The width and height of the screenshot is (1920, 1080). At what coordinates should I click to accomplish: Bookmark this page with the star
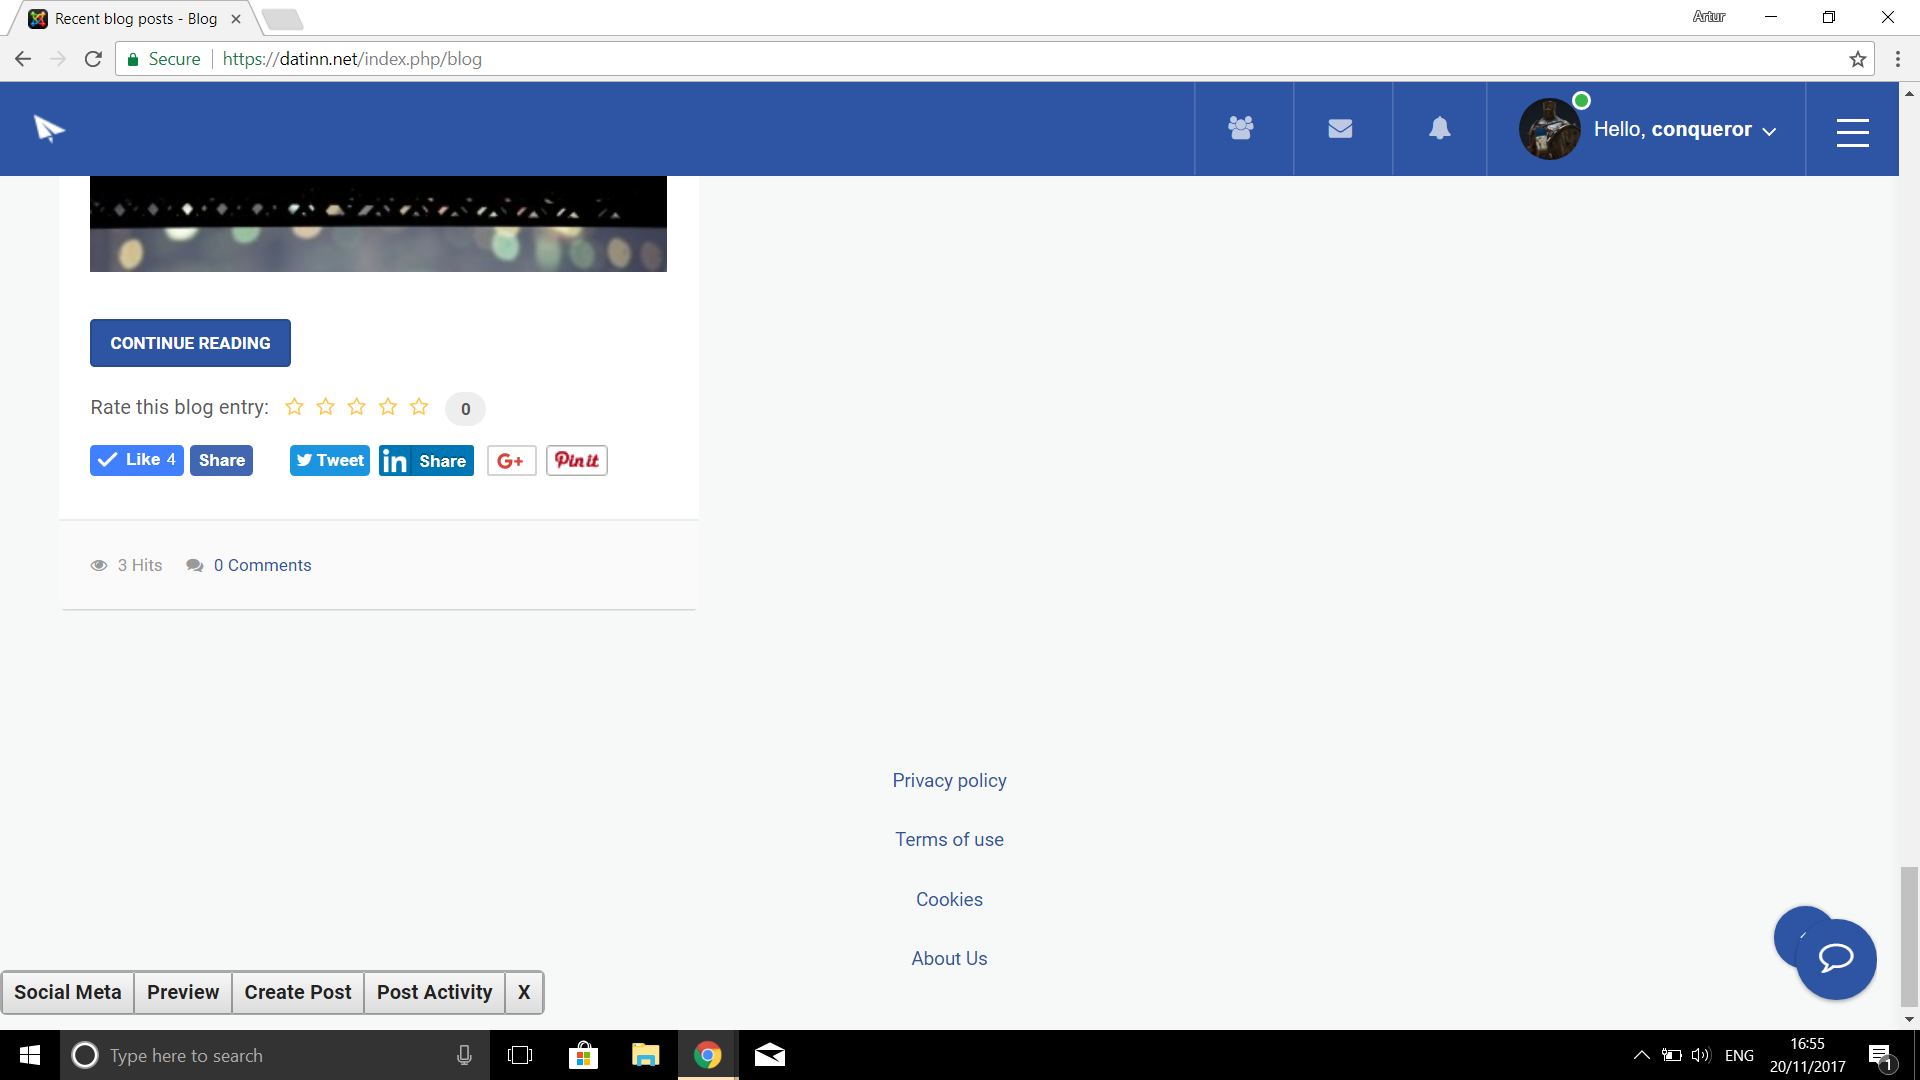point(1858,59)
